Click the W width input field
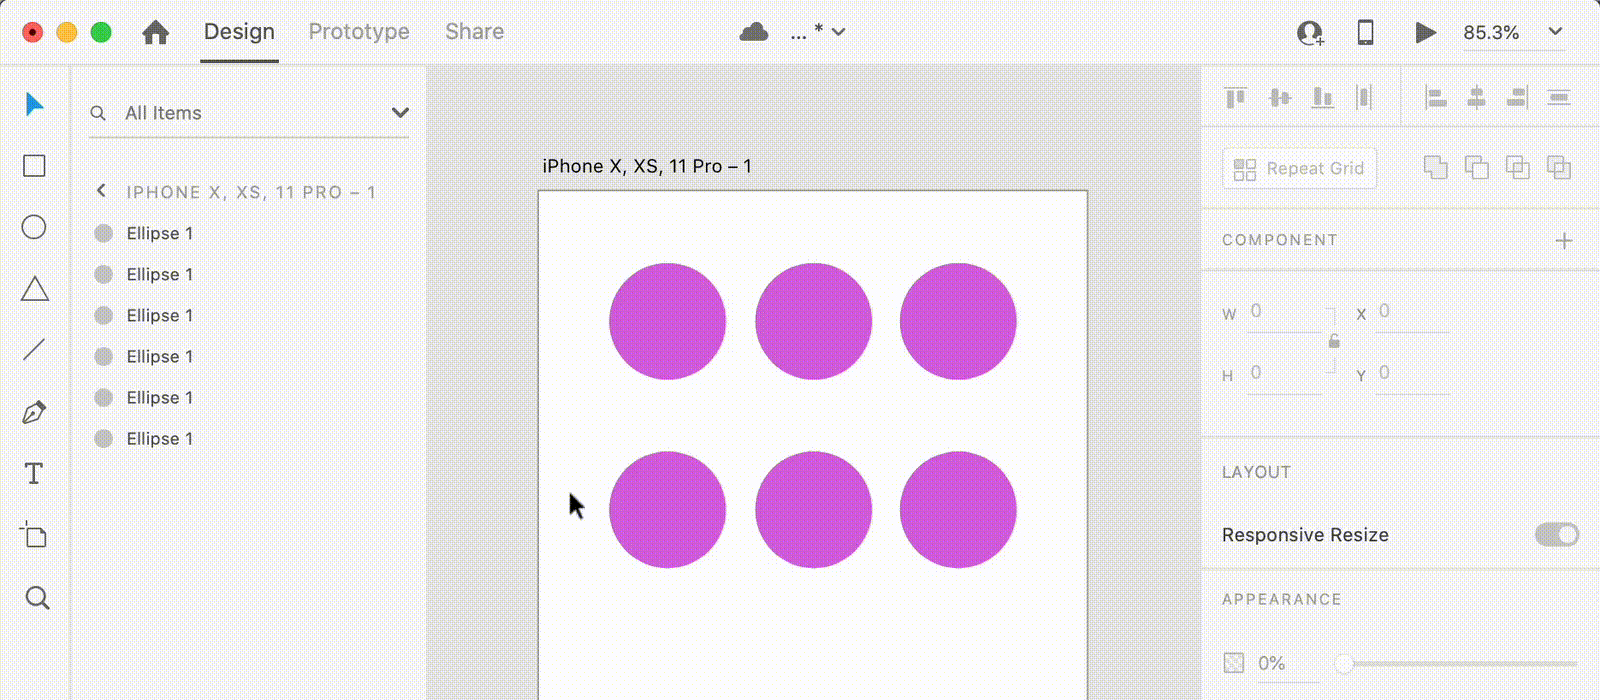Screen dimensions: 1600x700 (x=1285, y=312)
